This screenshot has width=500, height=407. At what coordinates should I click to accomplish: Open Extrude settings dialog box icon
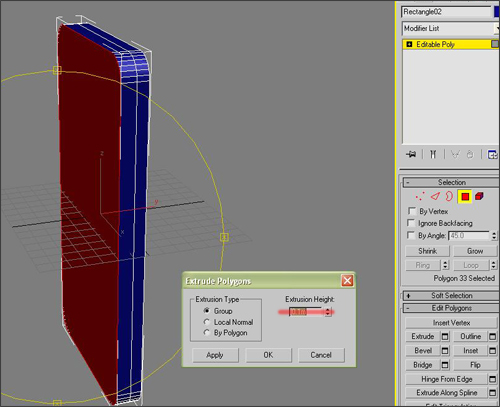click(x=445, y=336)
